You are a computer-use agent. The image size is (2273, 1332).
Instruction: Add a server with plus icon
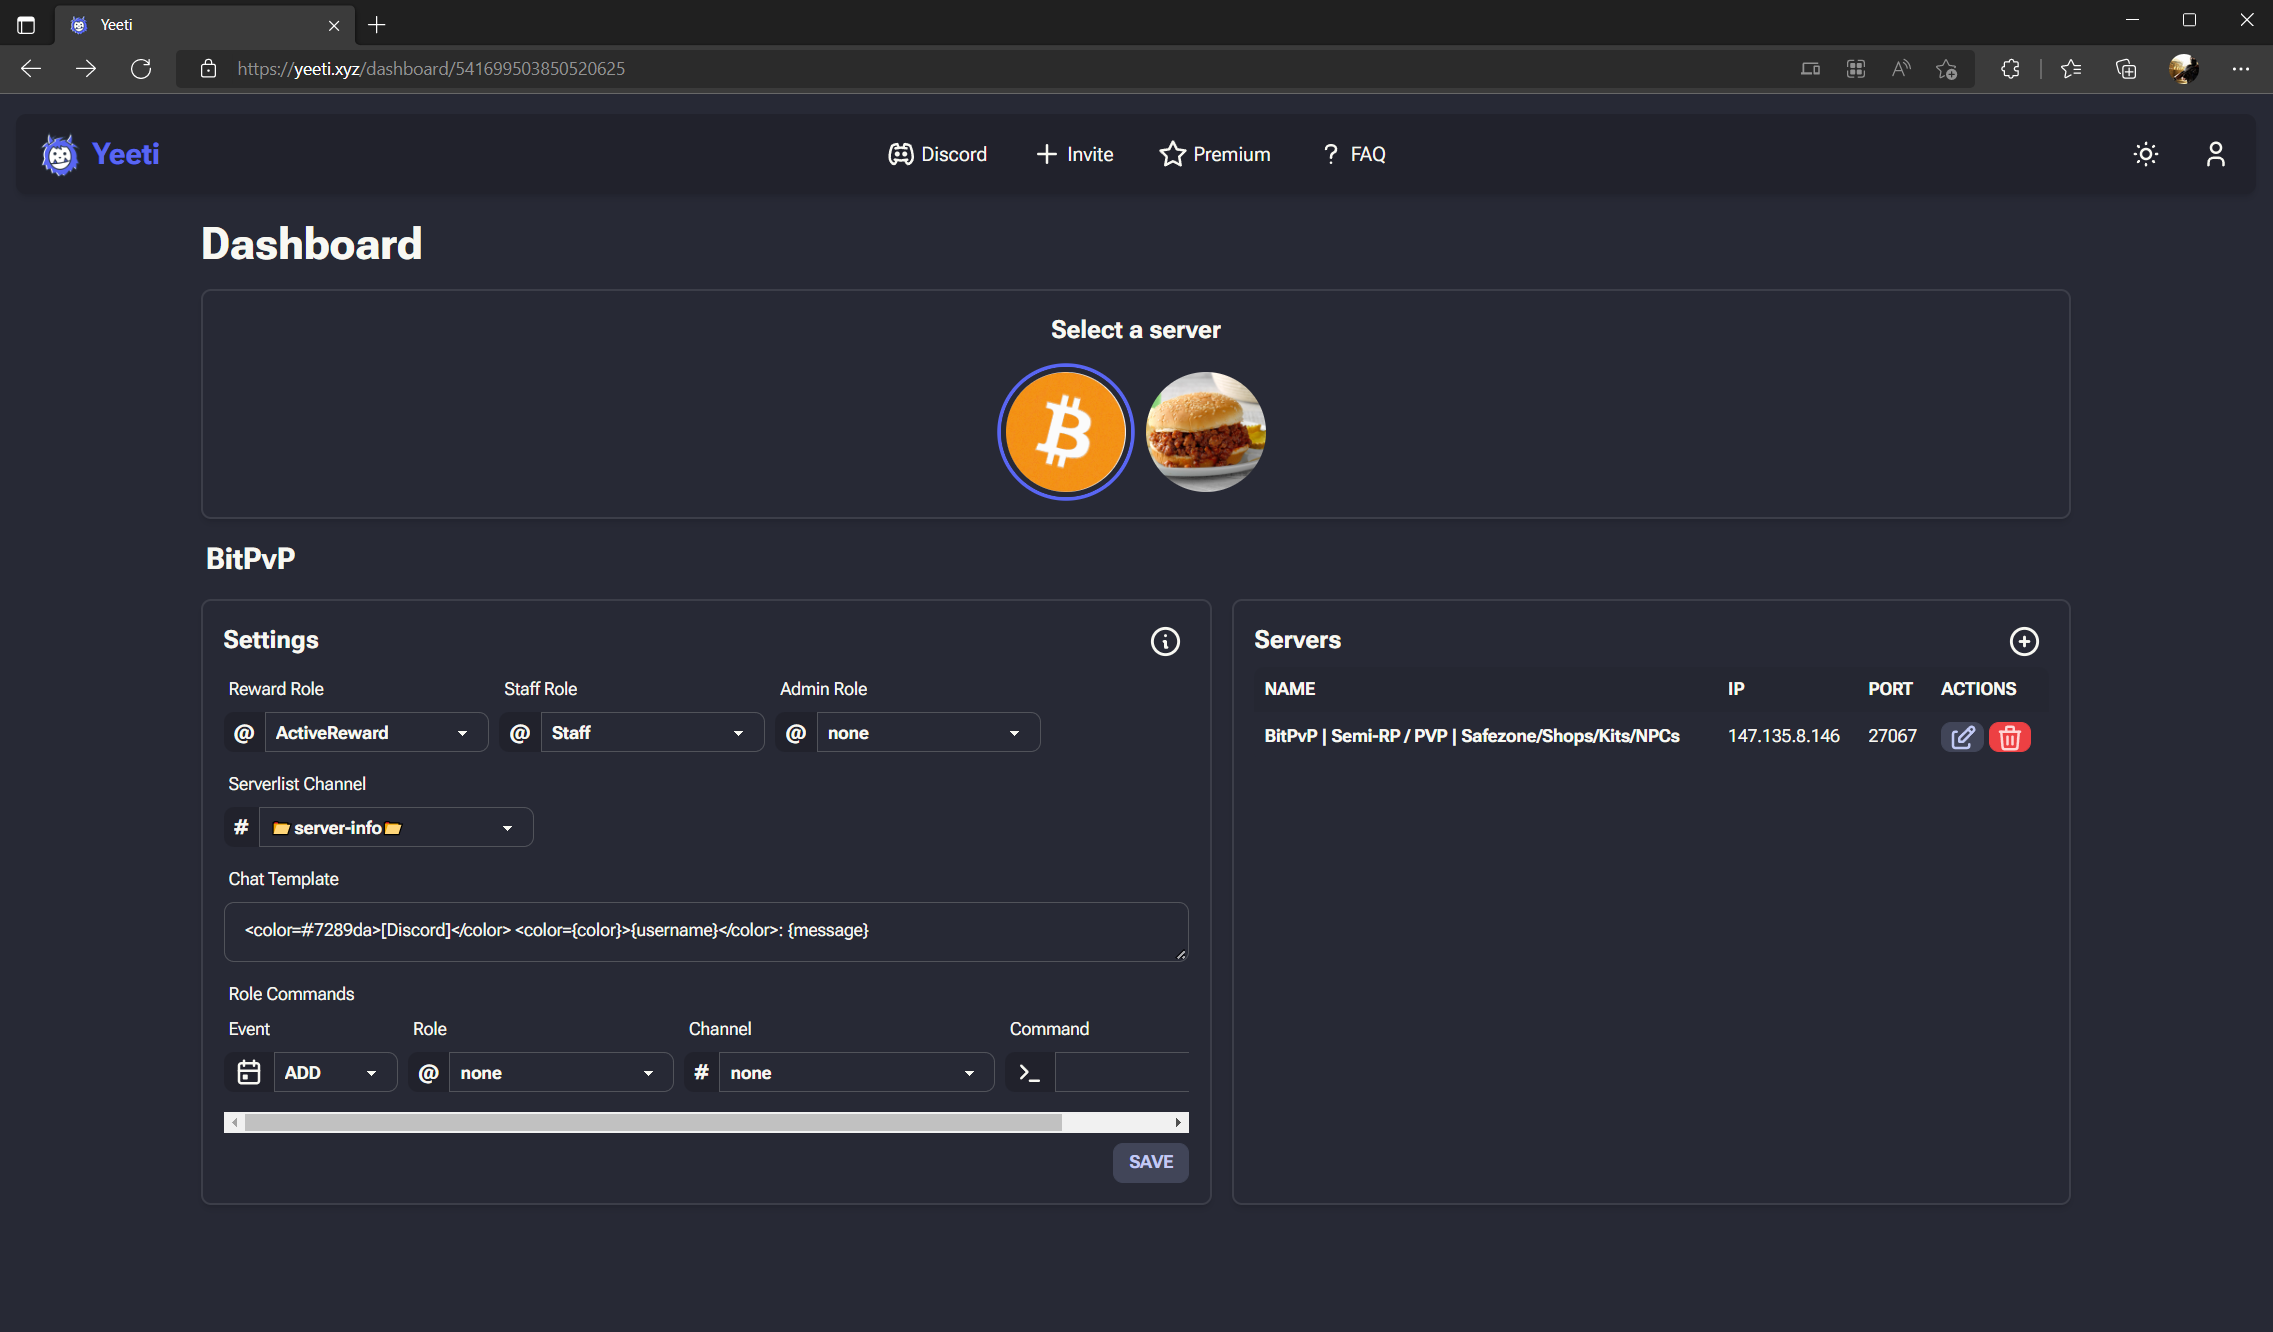(2024, 641)
